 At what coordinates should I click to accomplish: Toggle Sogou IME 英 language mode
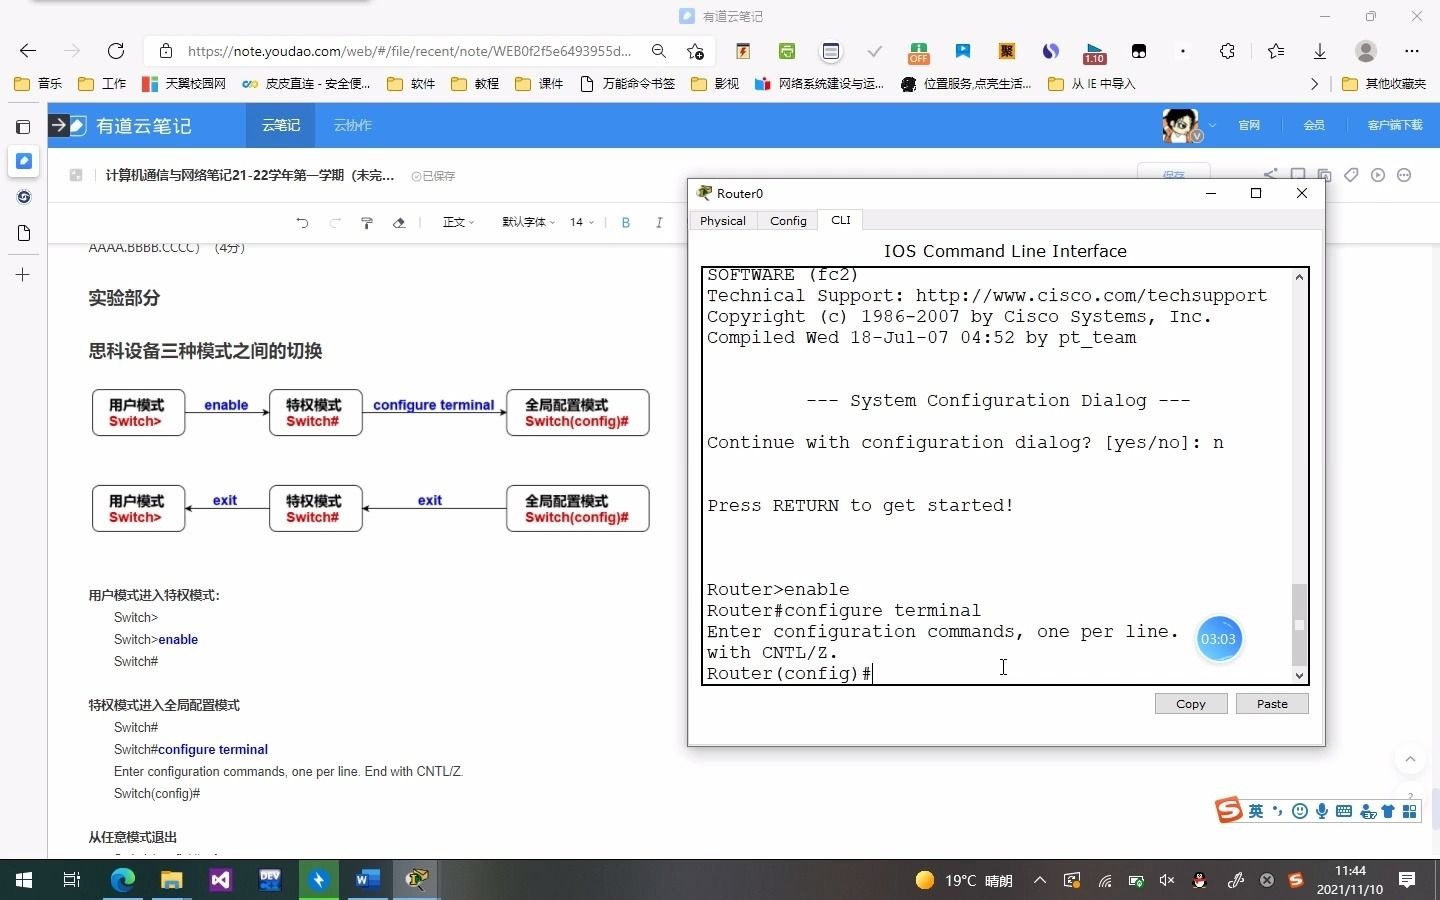1256,811
